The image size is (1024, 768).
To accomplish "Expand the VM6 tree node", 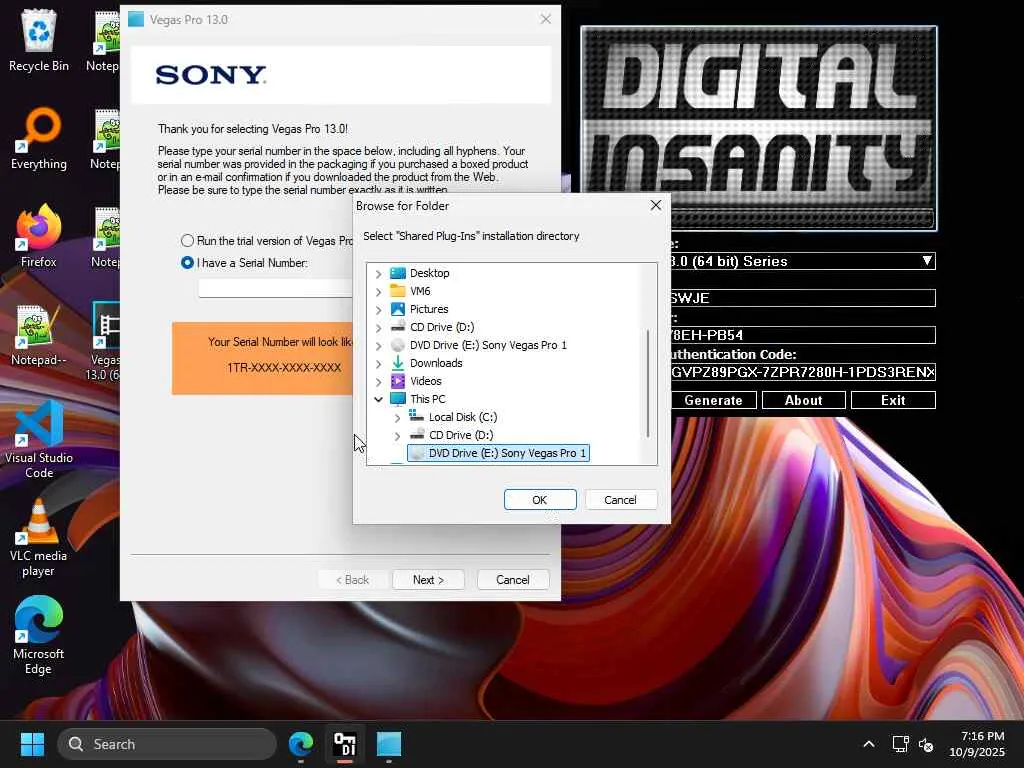I will pyautogui.click(x=379, y=291).
